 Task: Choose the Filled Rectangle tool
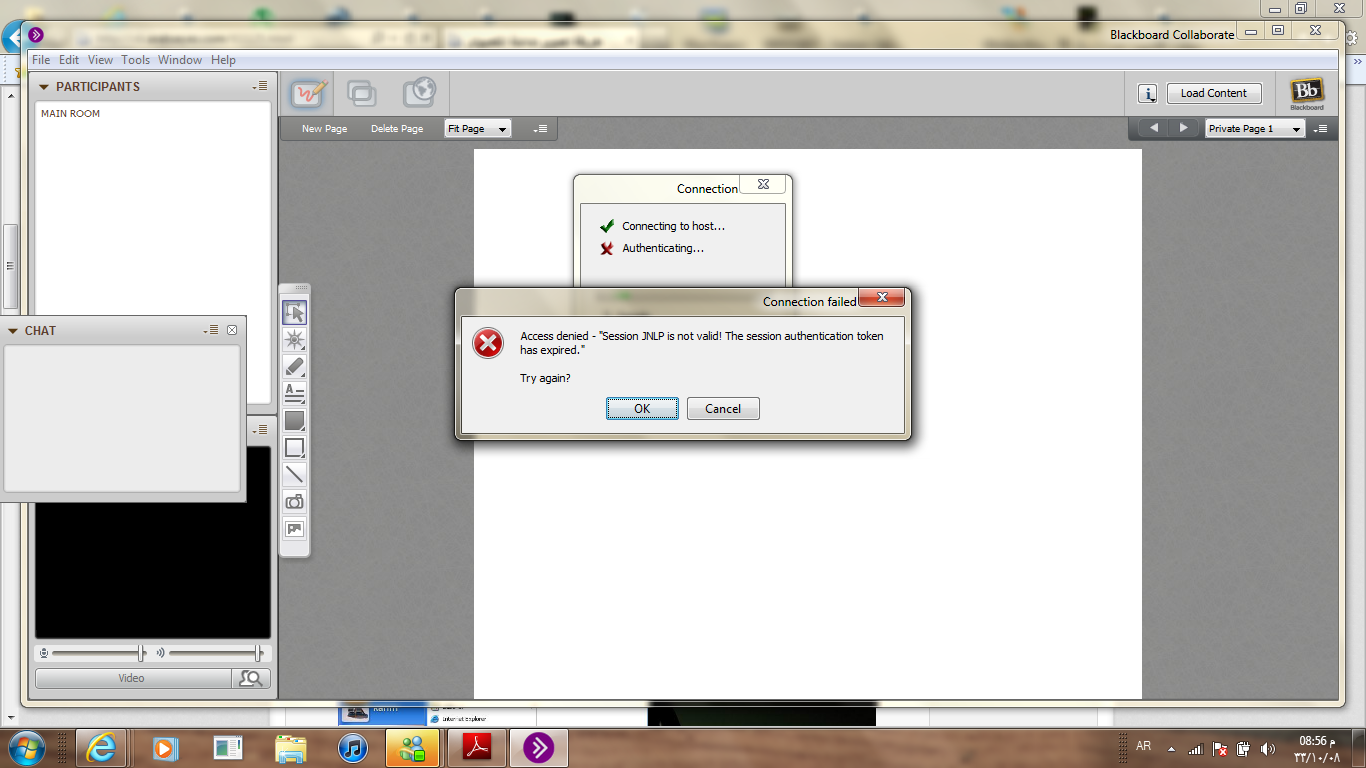click(x=294, y=420)
